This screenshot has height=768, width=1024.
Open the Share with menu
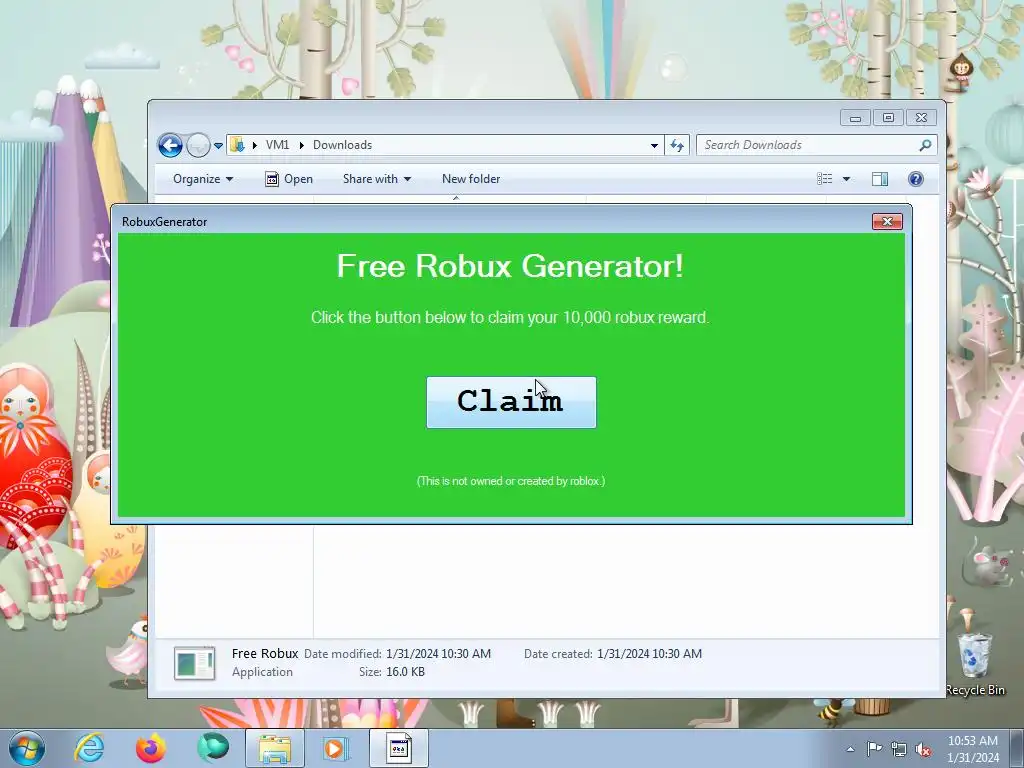tap(377, 179)
